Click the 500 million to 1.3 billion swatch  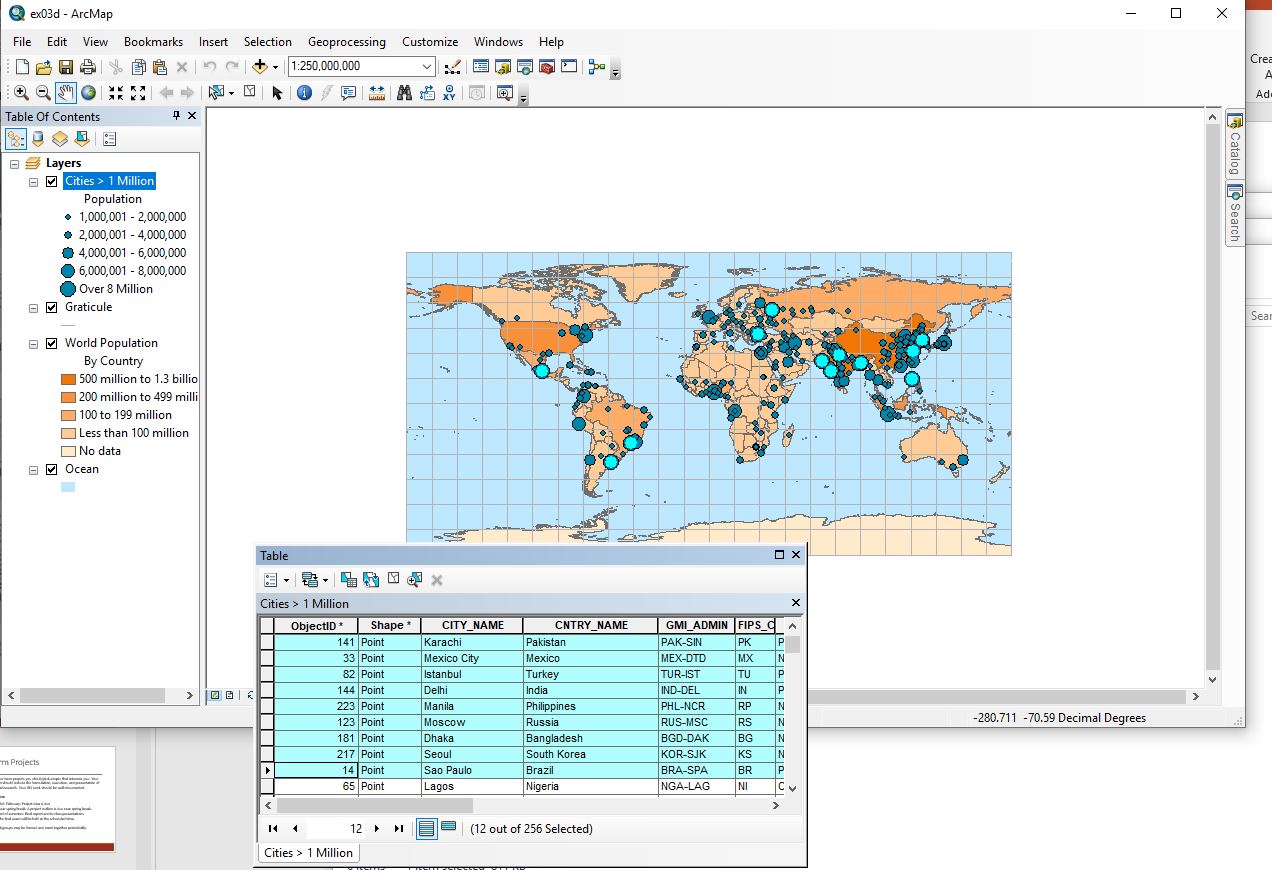click(68, 379)
